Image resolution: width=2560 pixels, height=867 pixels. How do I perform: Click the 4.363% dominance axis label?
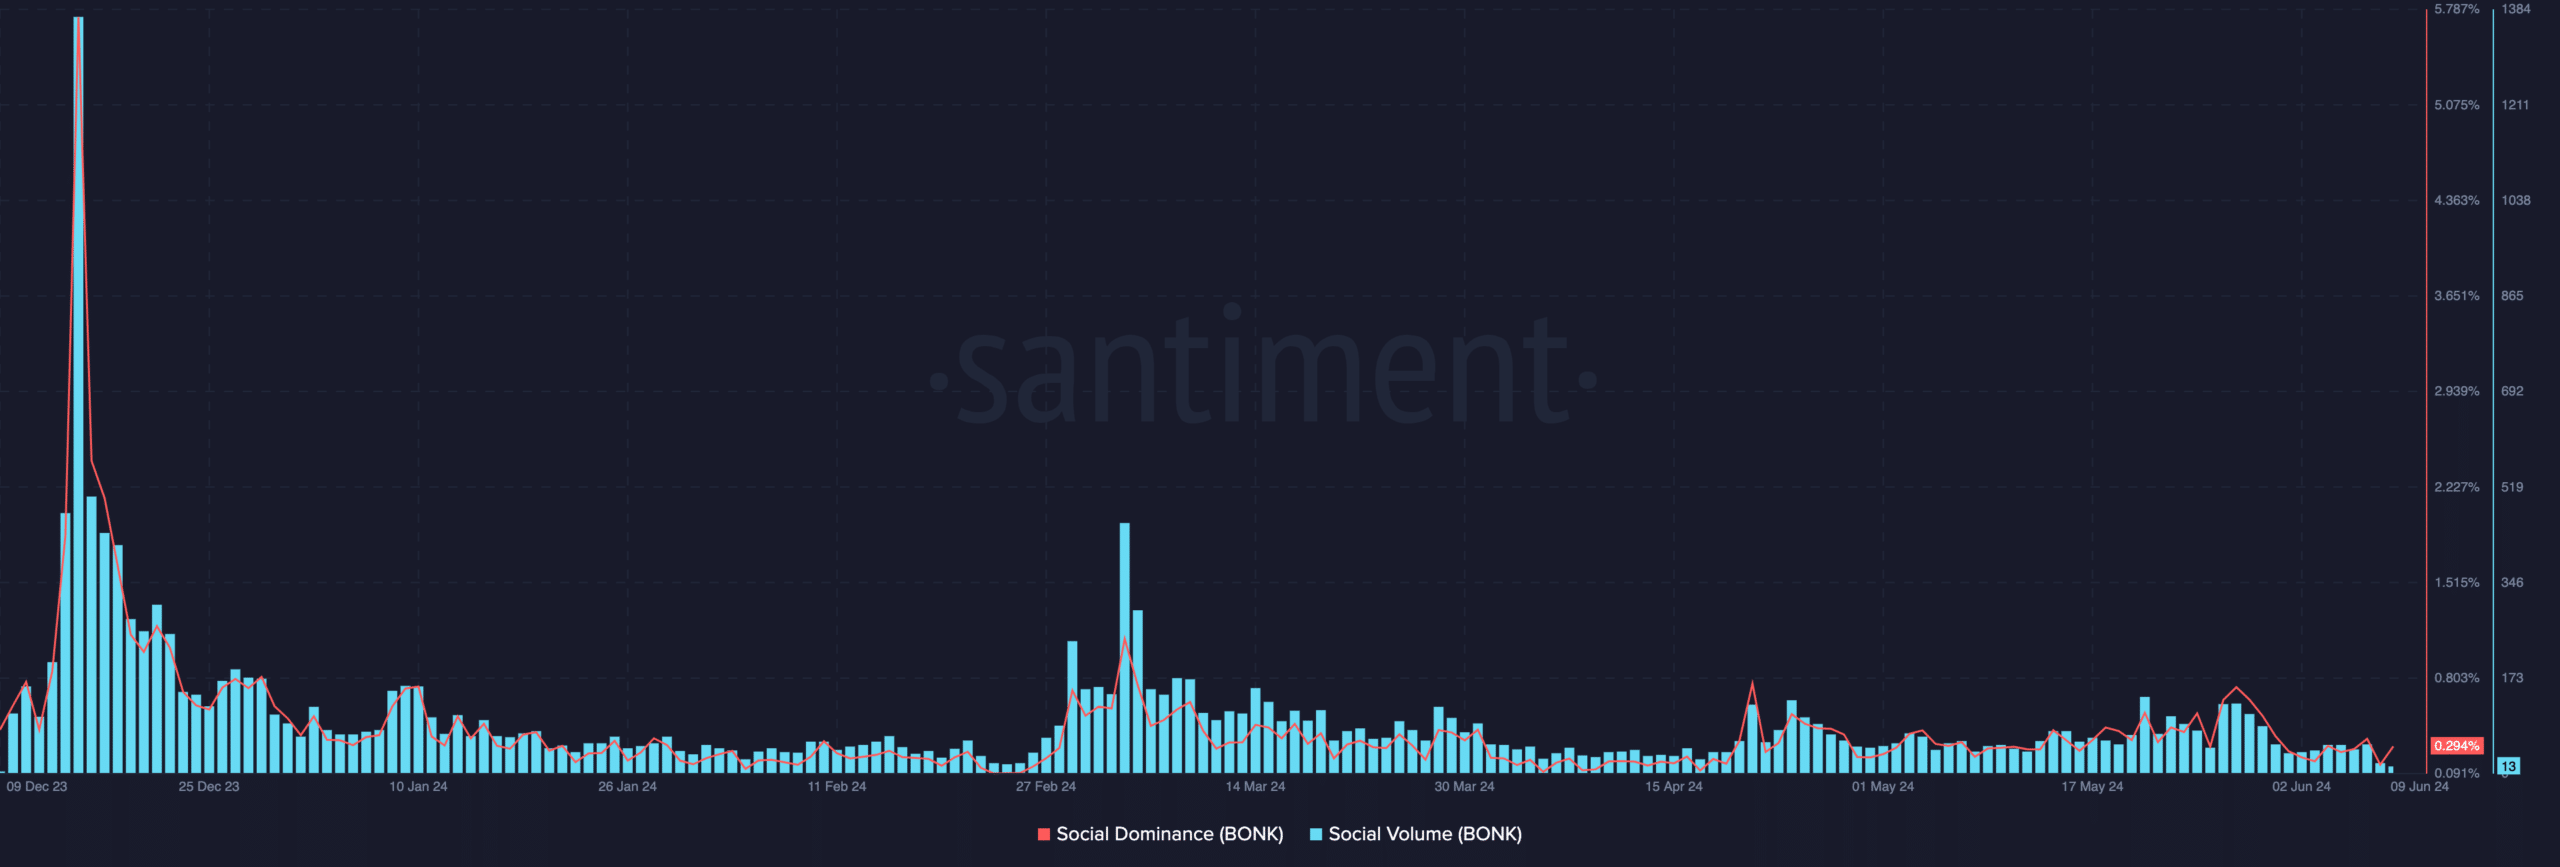pos(2457,201)
